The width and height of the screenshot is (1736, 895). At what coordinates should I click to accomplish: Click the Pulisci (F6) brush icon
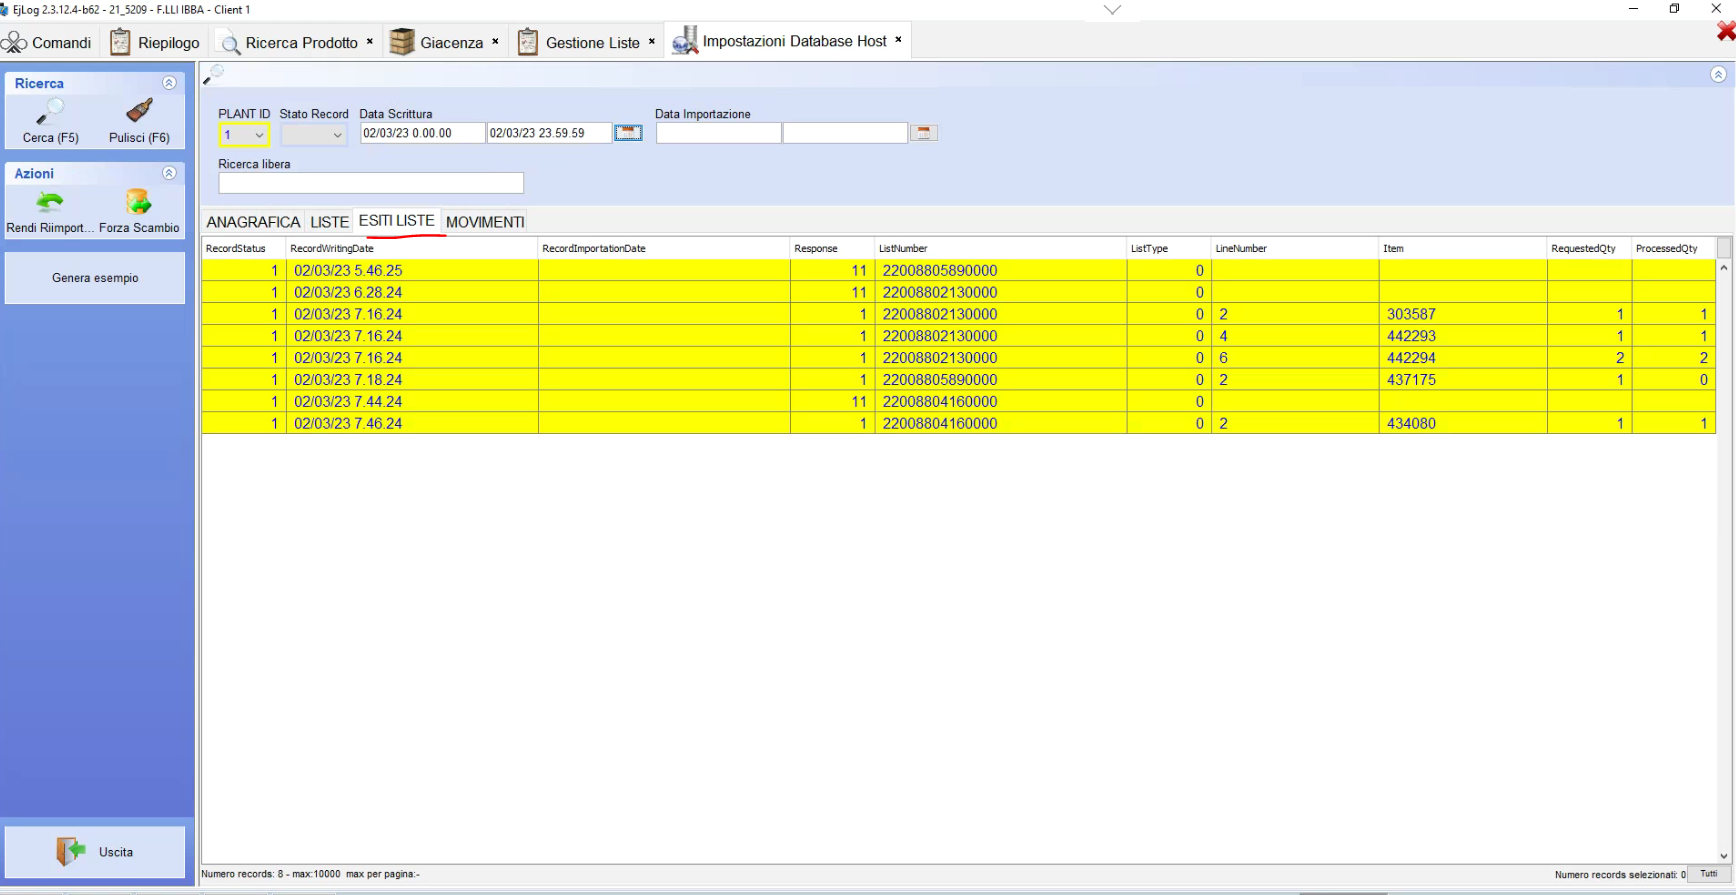tap(139, 111)
